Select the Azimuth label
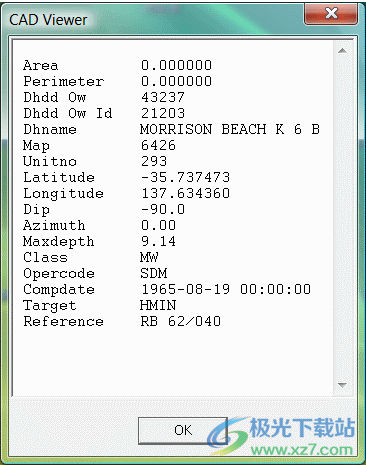Image resolution: width=366 pixels, height=466 pixels. 54,225
